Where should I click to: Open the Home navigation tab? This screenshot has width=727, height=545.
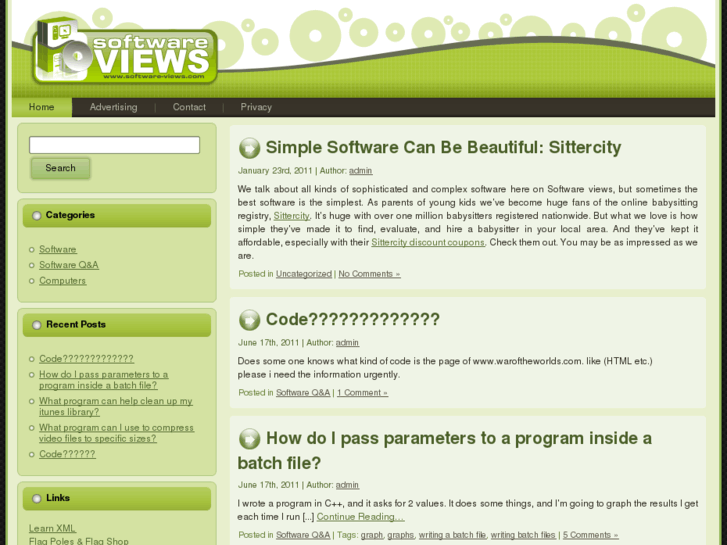[x=42, y=107]
